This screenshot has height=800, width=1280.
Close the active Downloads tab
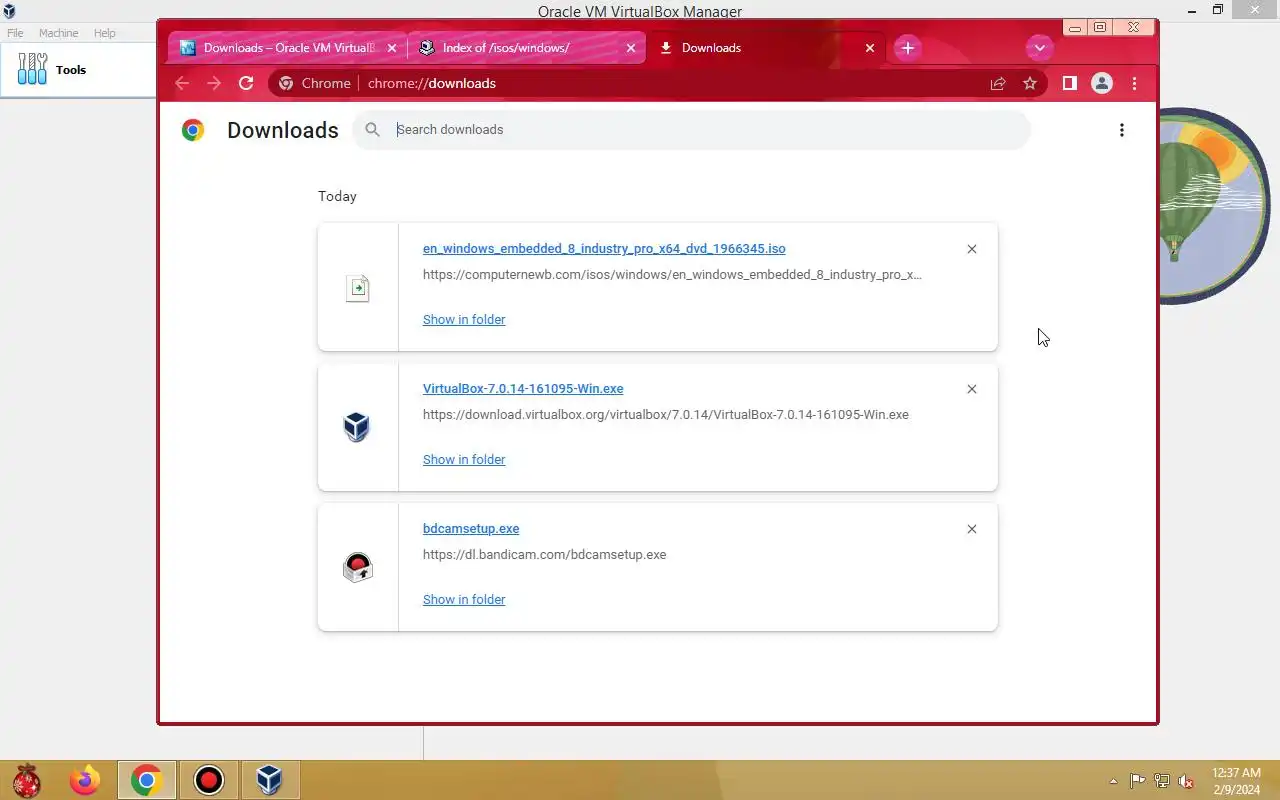(x=870, y=48)
